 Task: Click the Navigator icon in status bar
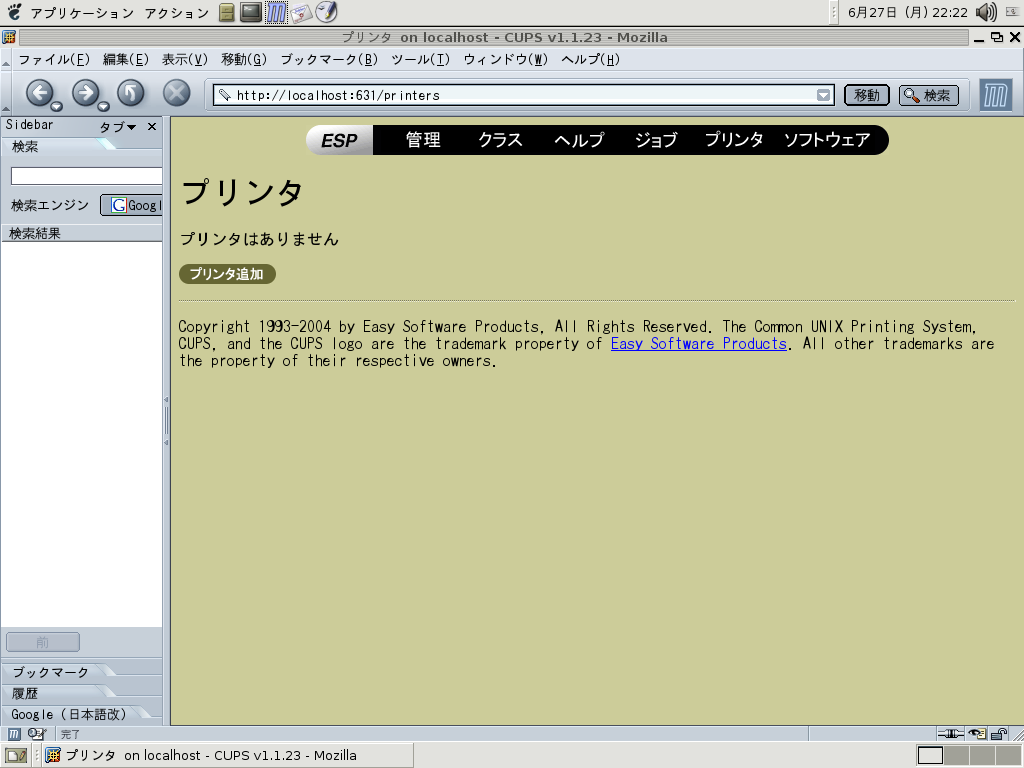tap(14, 734)
